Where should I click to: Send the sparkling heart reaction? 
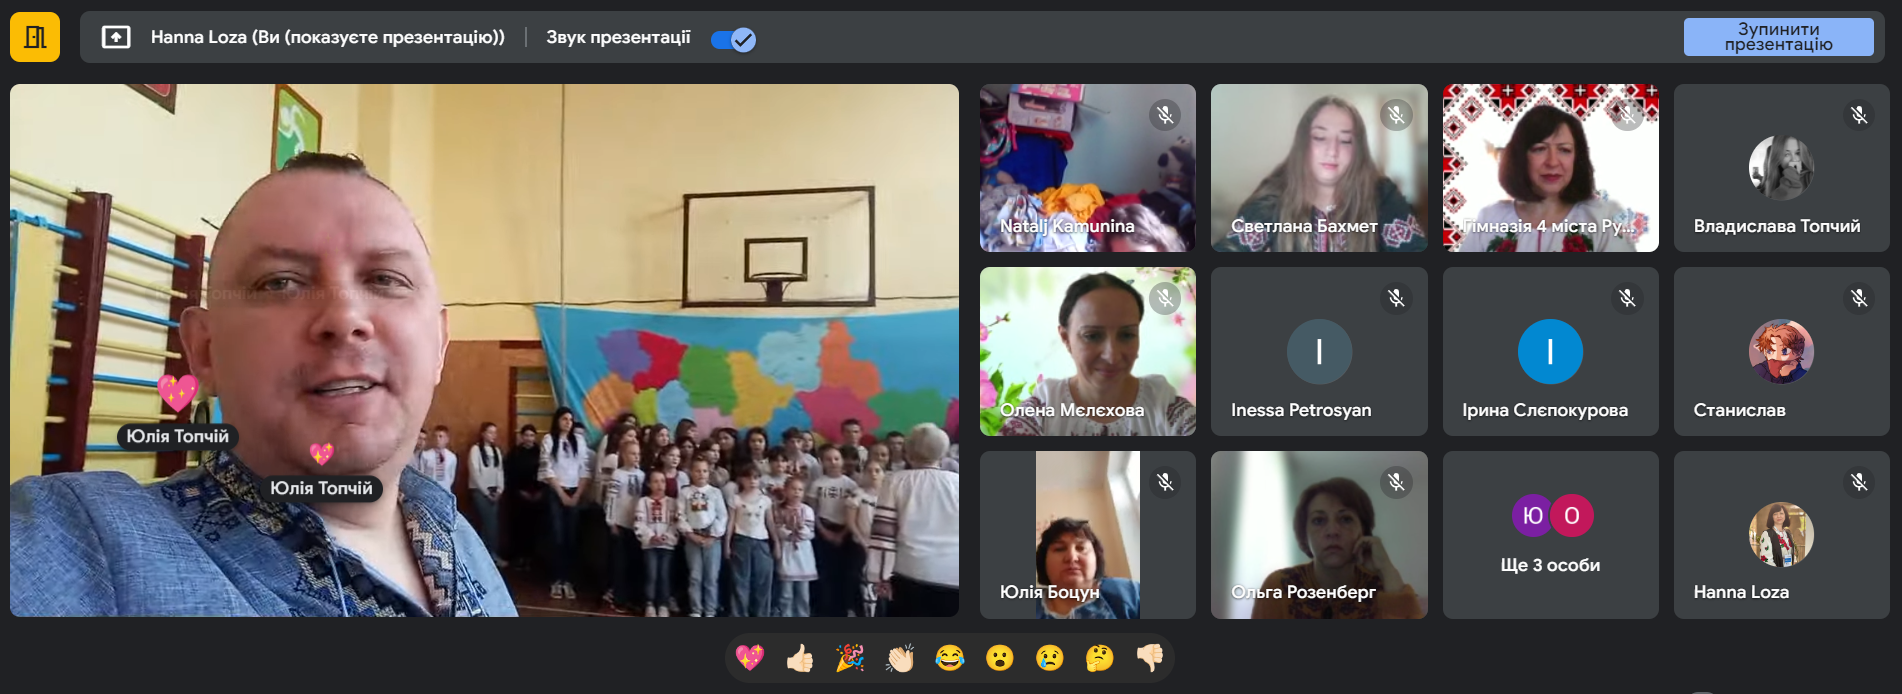749,657
